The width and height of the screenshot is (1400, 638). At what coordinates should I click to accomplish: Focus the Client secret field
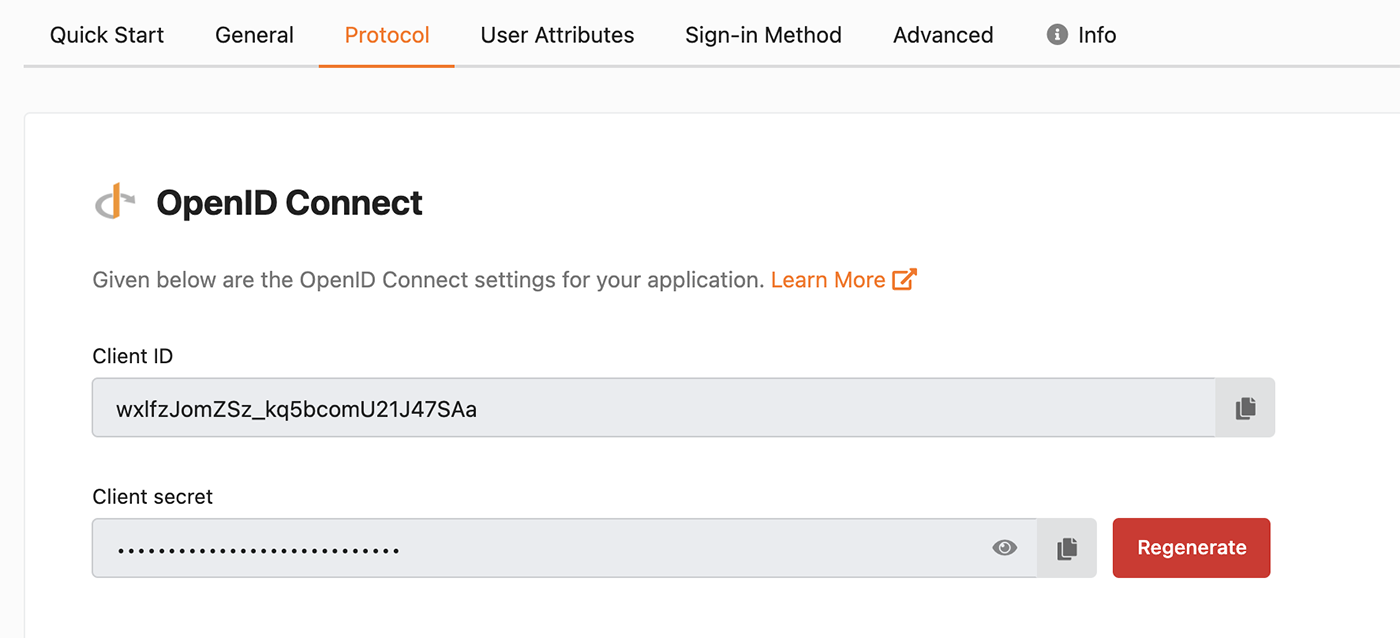(565, 548)
